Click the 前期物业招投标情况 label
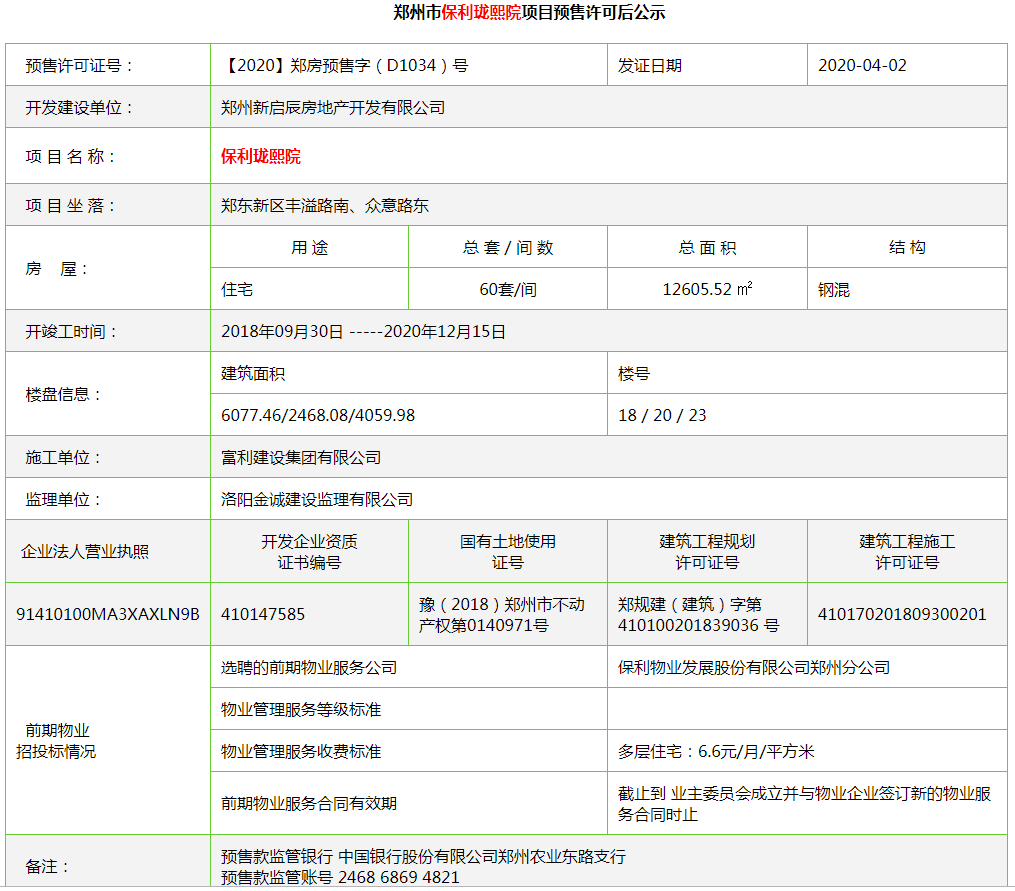 tap(56, 740)
